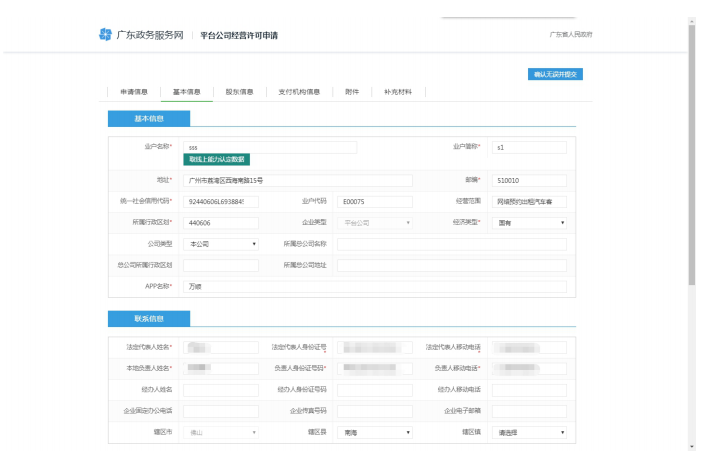Switch to the 股东信息 tab
The image size is (709, 457).
click(x=239, y=91)
